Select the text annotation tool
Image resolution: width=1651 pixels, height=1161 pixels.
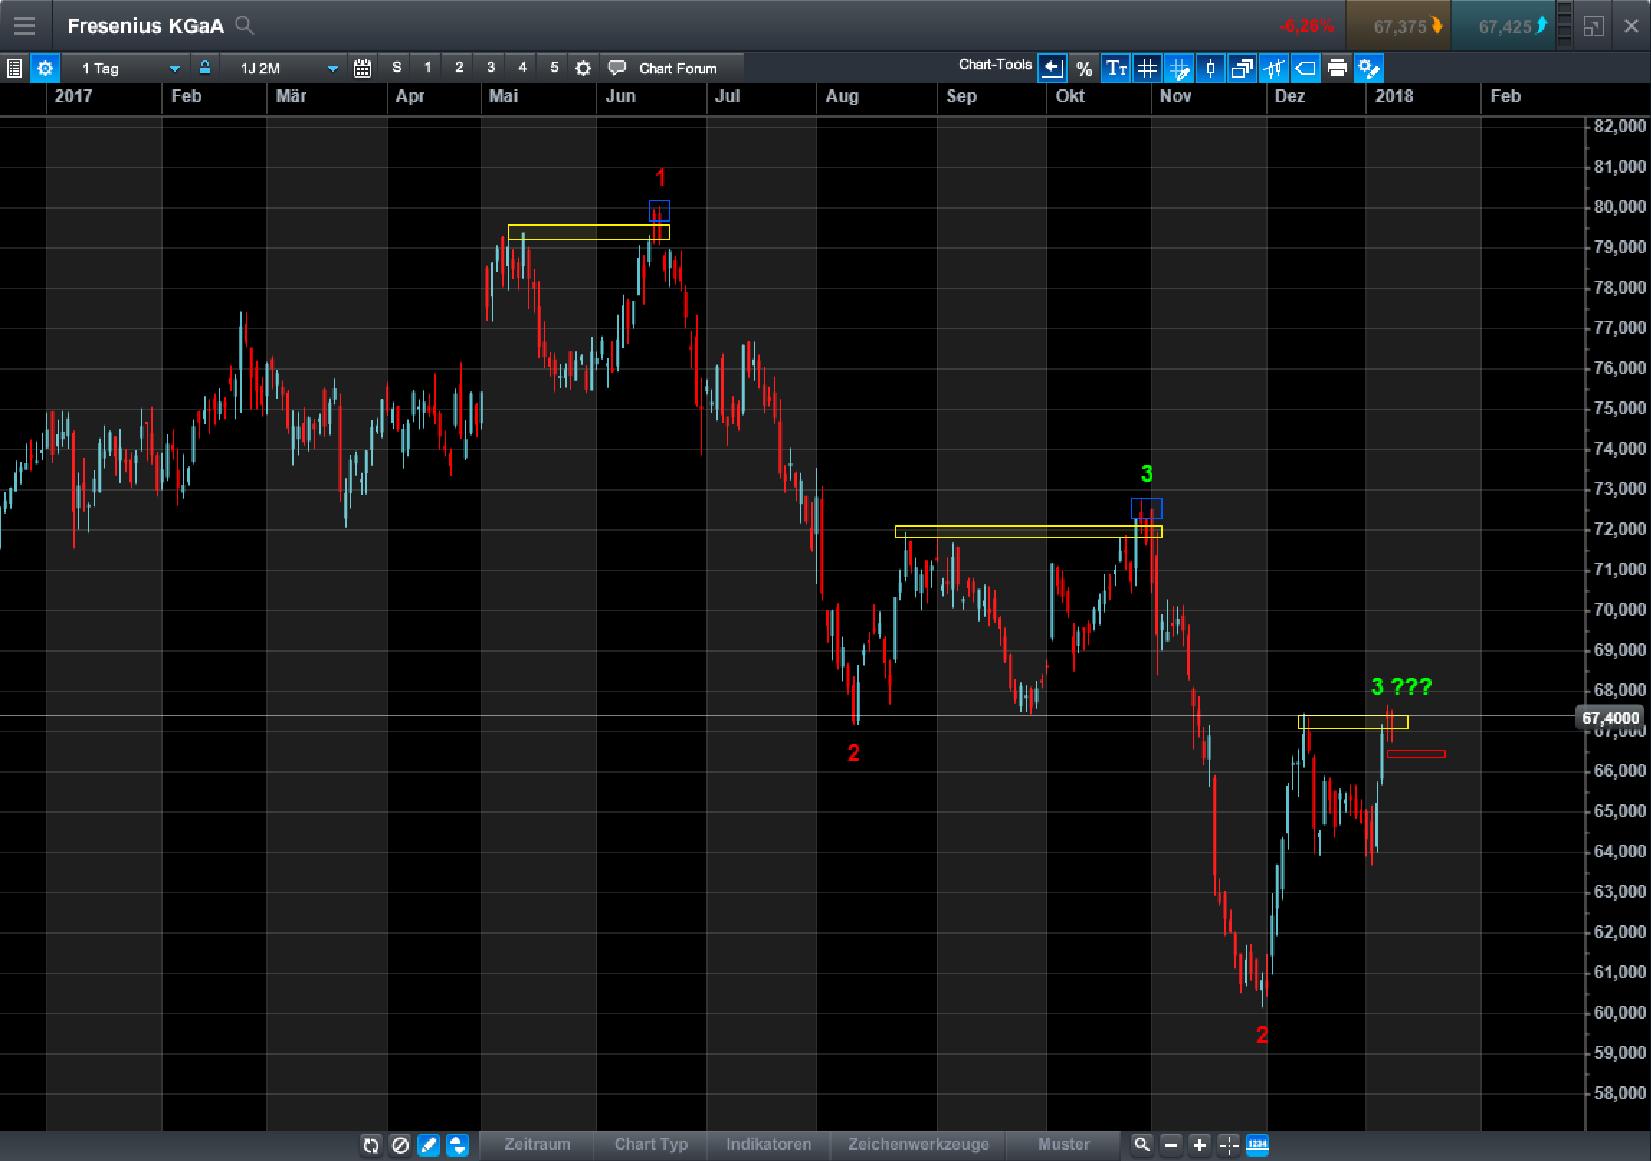pos(1115,68)
